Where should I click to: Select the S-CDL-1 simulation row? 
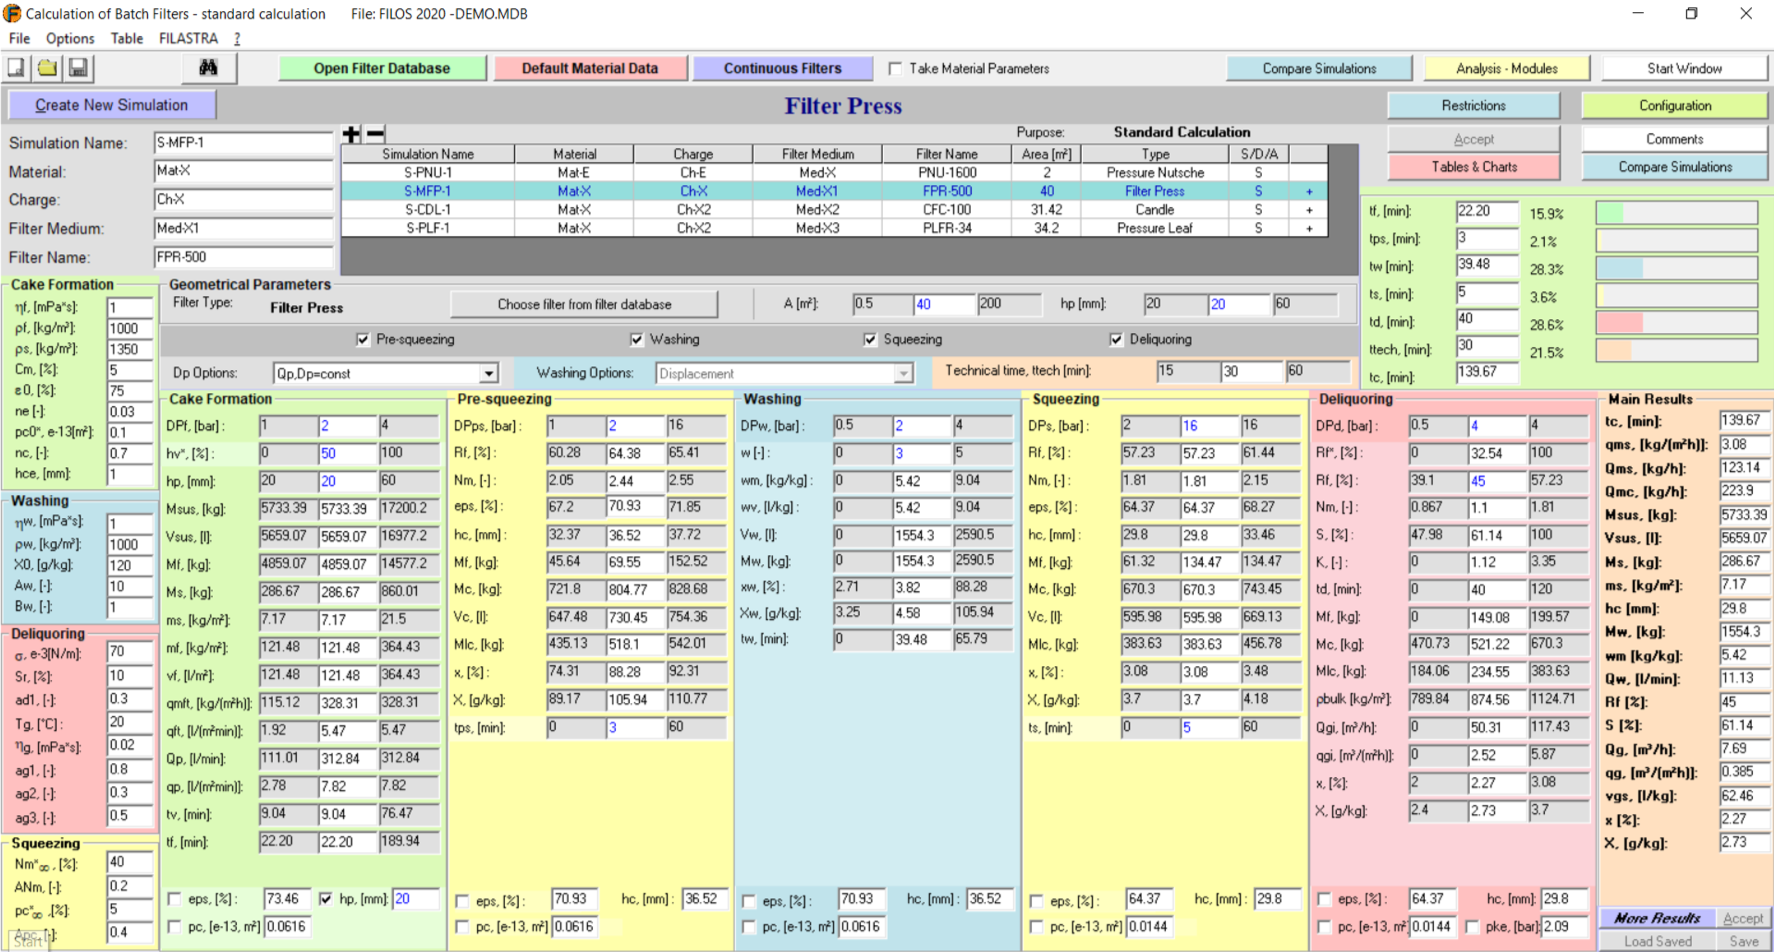[x=834, y=210]
